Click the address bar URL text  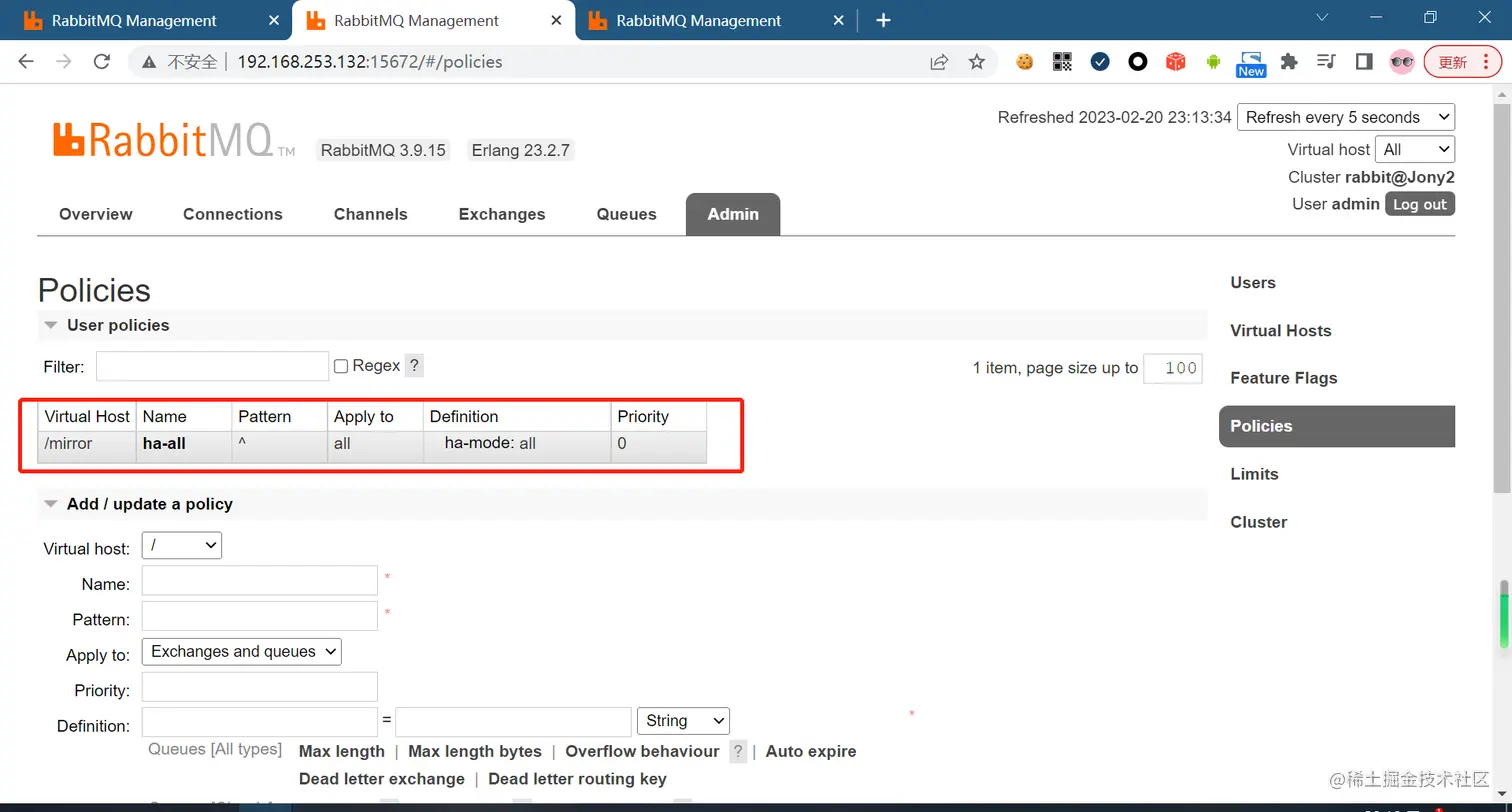pos(370,62)
